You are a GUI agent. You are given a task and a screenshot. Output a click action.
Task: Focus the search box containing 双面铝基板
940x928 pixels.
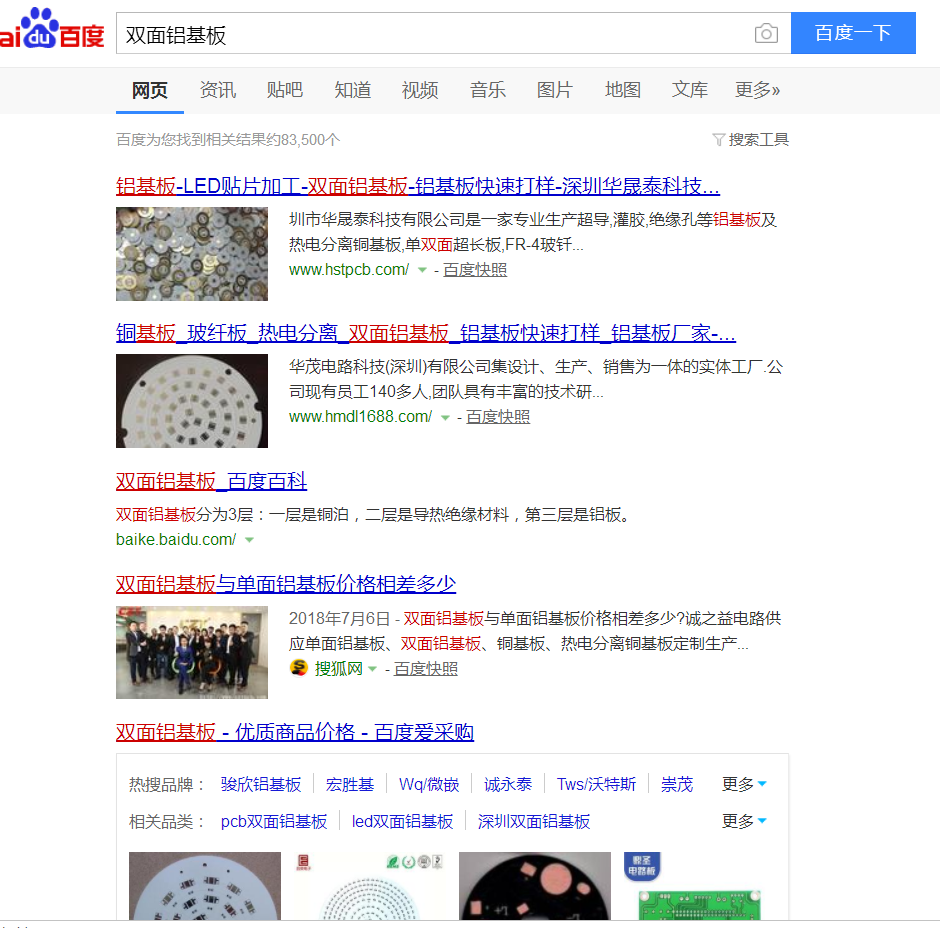453,33
